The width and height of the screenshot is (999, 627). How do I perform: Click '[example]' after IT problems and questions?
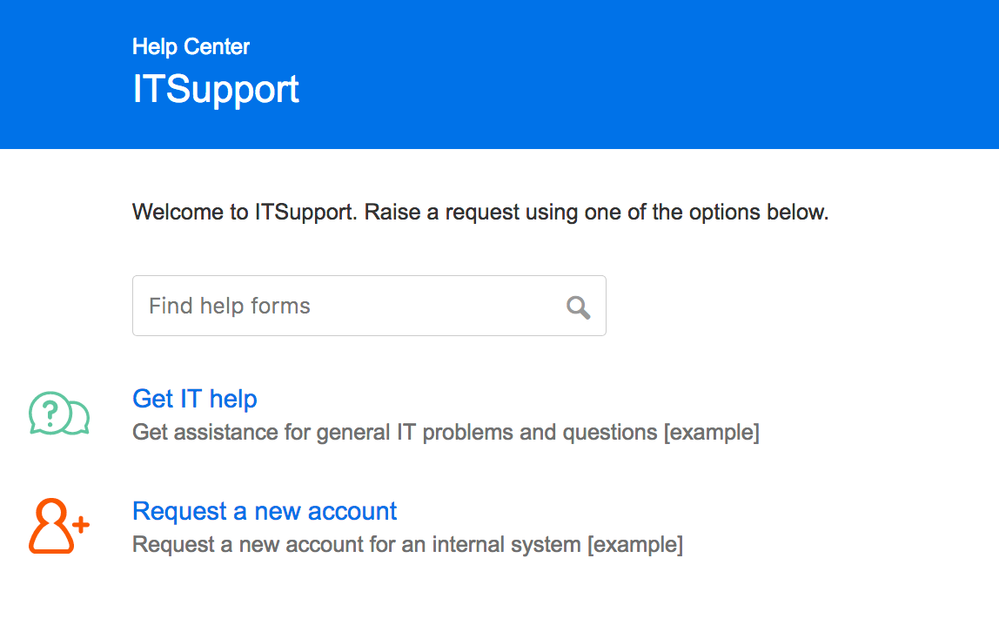tap(712, 433)
